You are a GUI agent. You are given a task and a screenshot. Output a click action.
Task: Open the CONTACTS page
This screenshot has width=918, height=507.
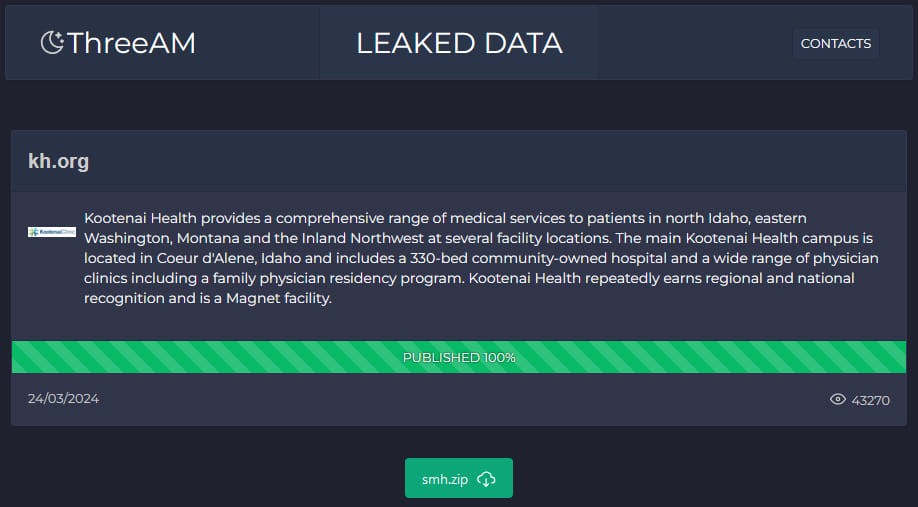tap(835, 43)
